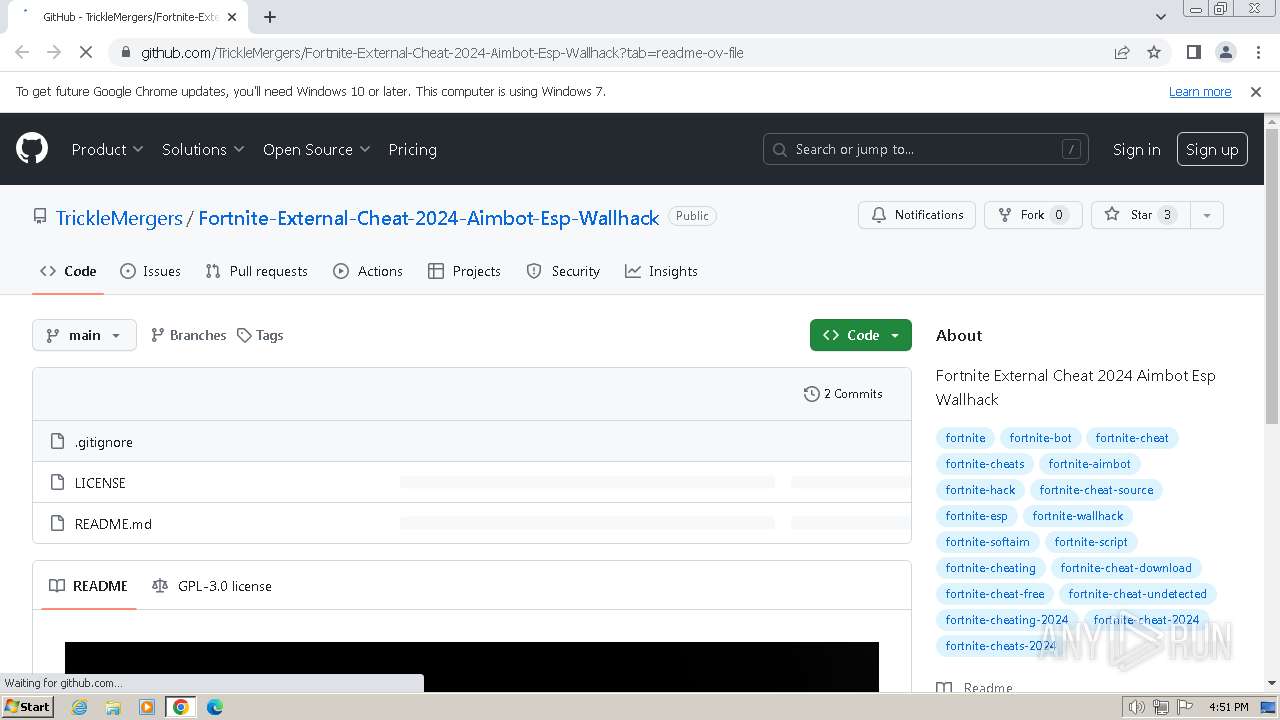Open the Actions tab
1280x720 pixels.
coord(367,271)
